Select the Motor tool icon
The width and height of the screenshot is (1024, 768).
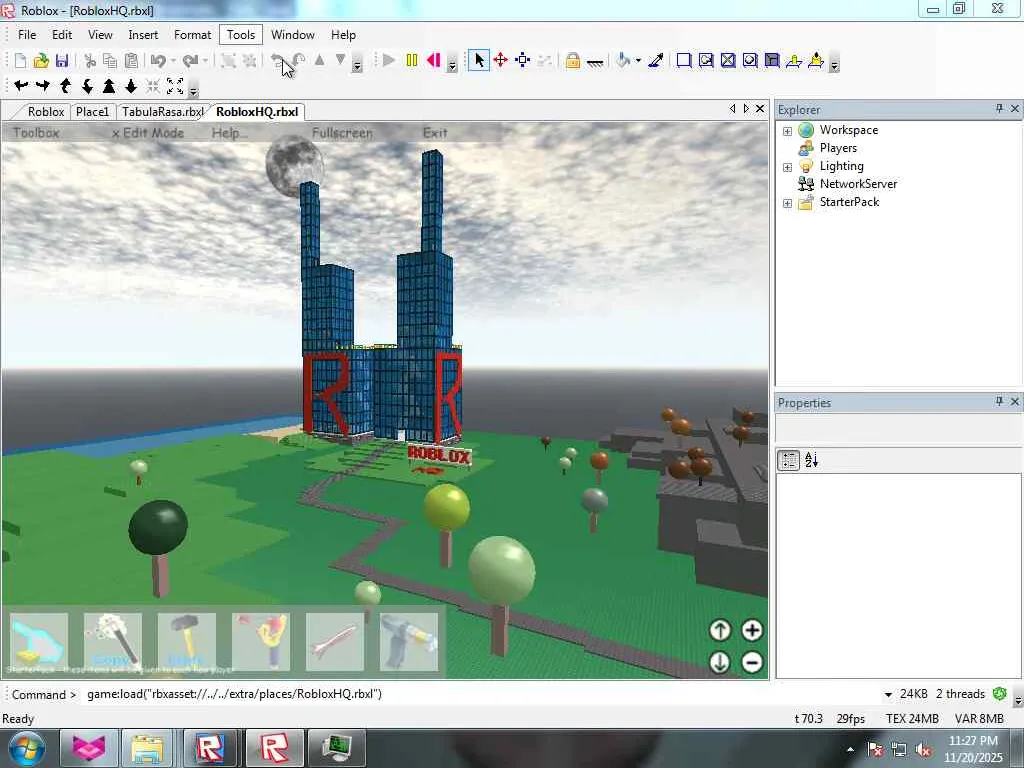816,61
